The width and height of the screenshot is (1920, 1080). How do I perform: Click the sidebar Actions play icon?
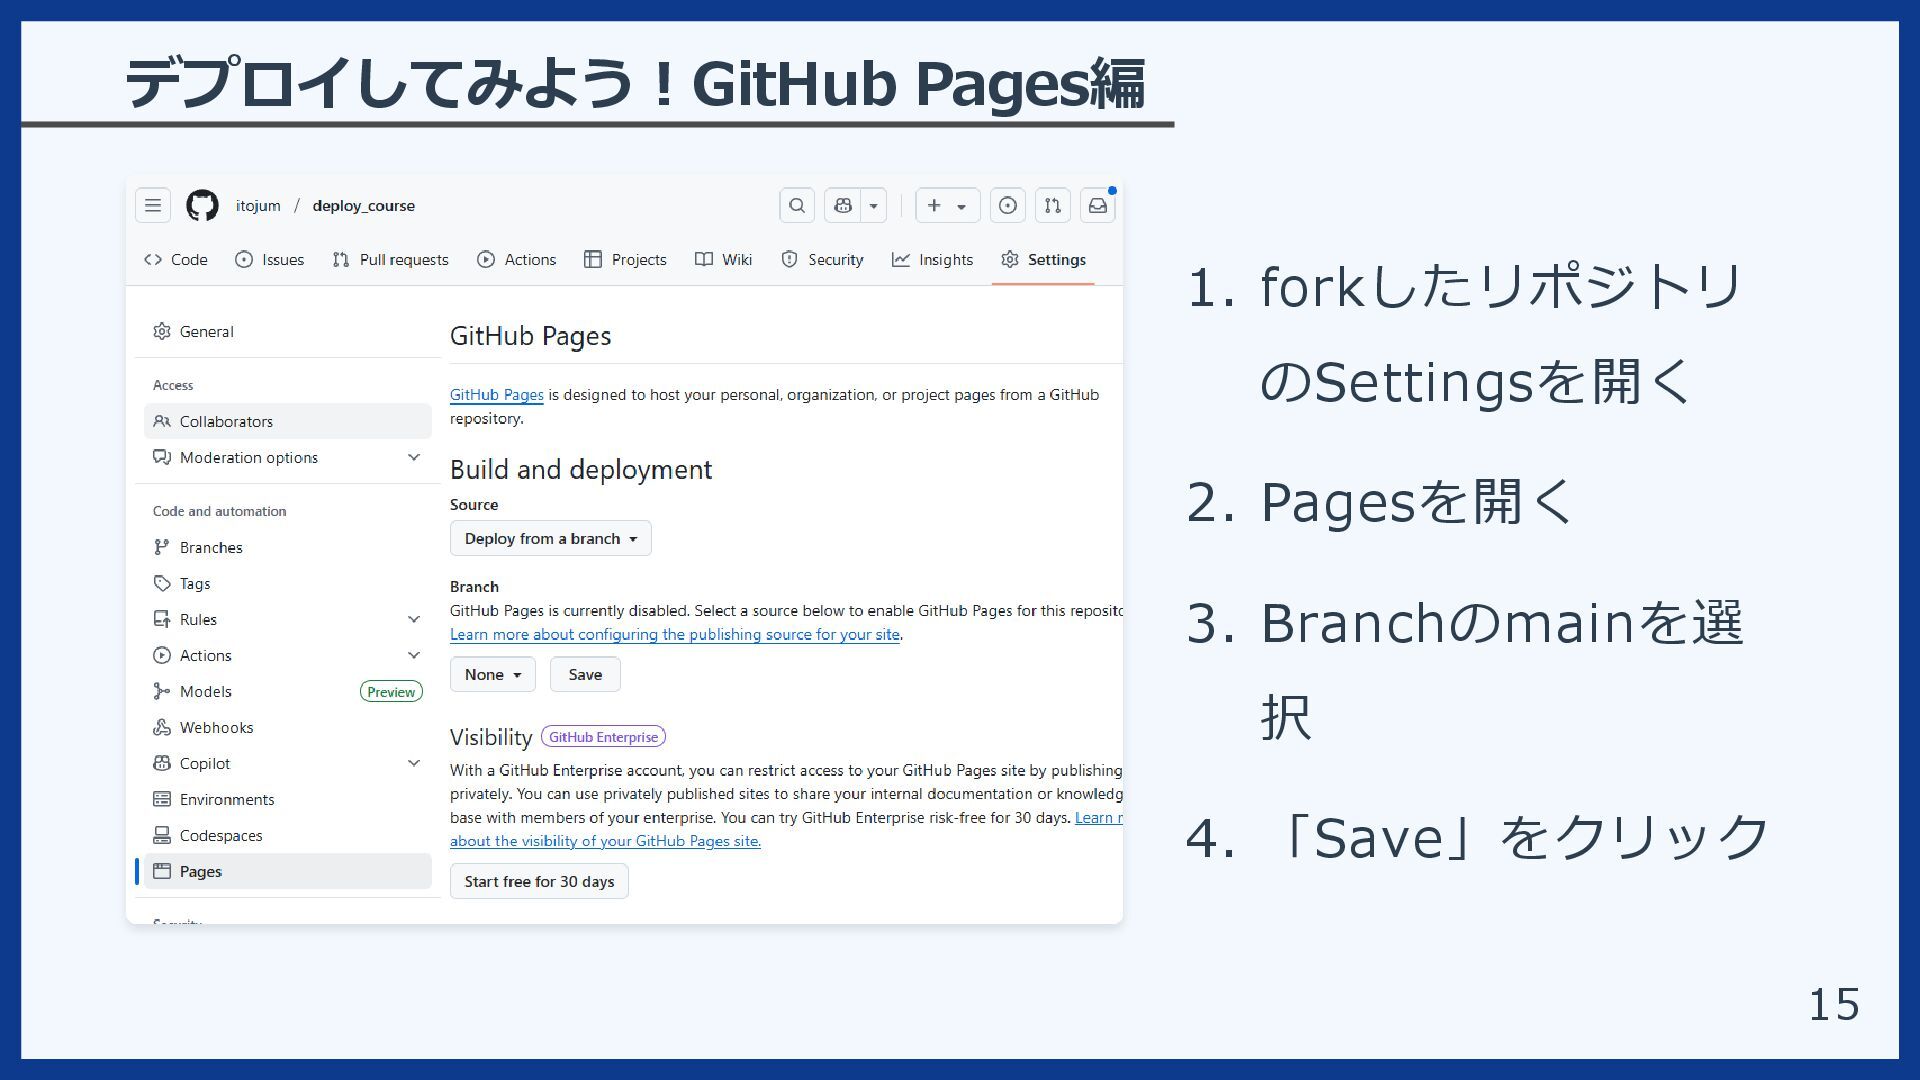[x=162, y=656]
